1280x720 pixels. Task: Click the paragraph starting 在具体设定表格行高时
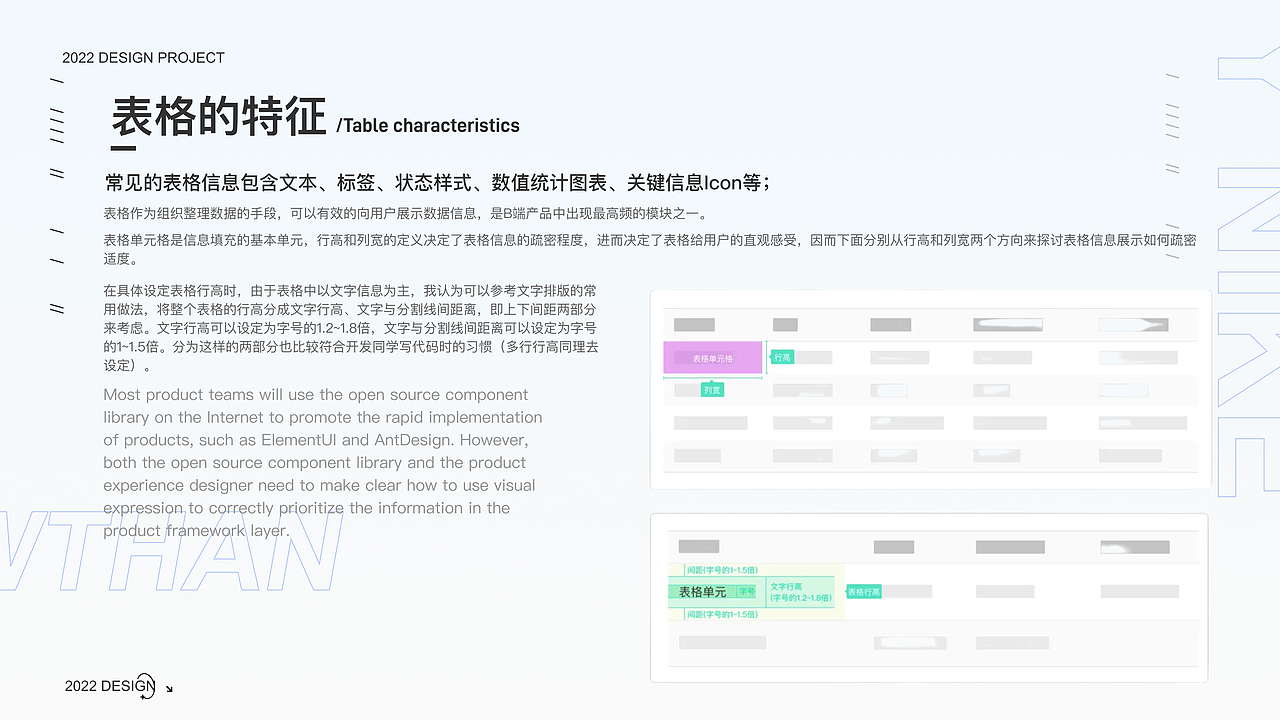coord(351,328)
